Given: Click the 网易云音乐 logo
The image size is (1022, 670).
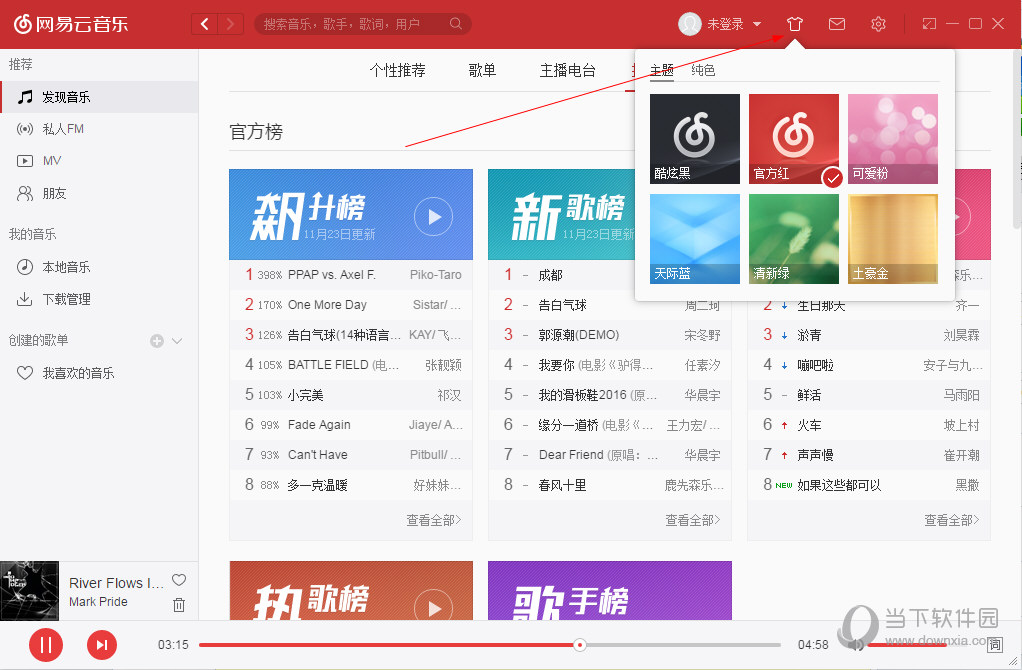Looking at the screenshot, I should tap(71, 24).
